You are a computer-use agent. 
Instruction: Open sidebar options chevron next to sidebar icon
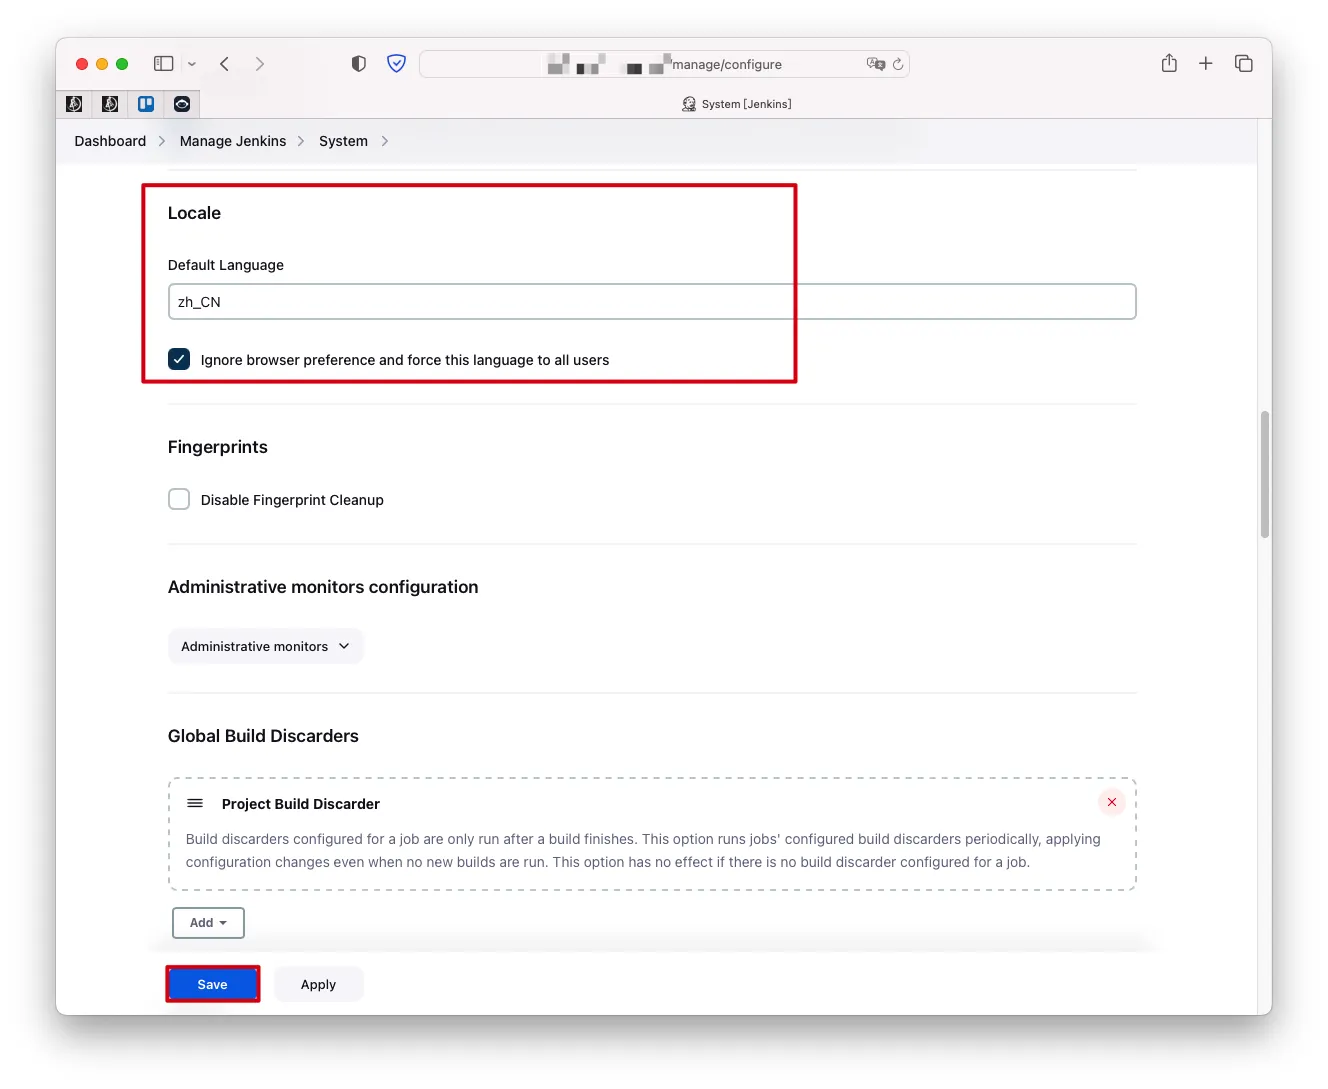click(192, 64)
